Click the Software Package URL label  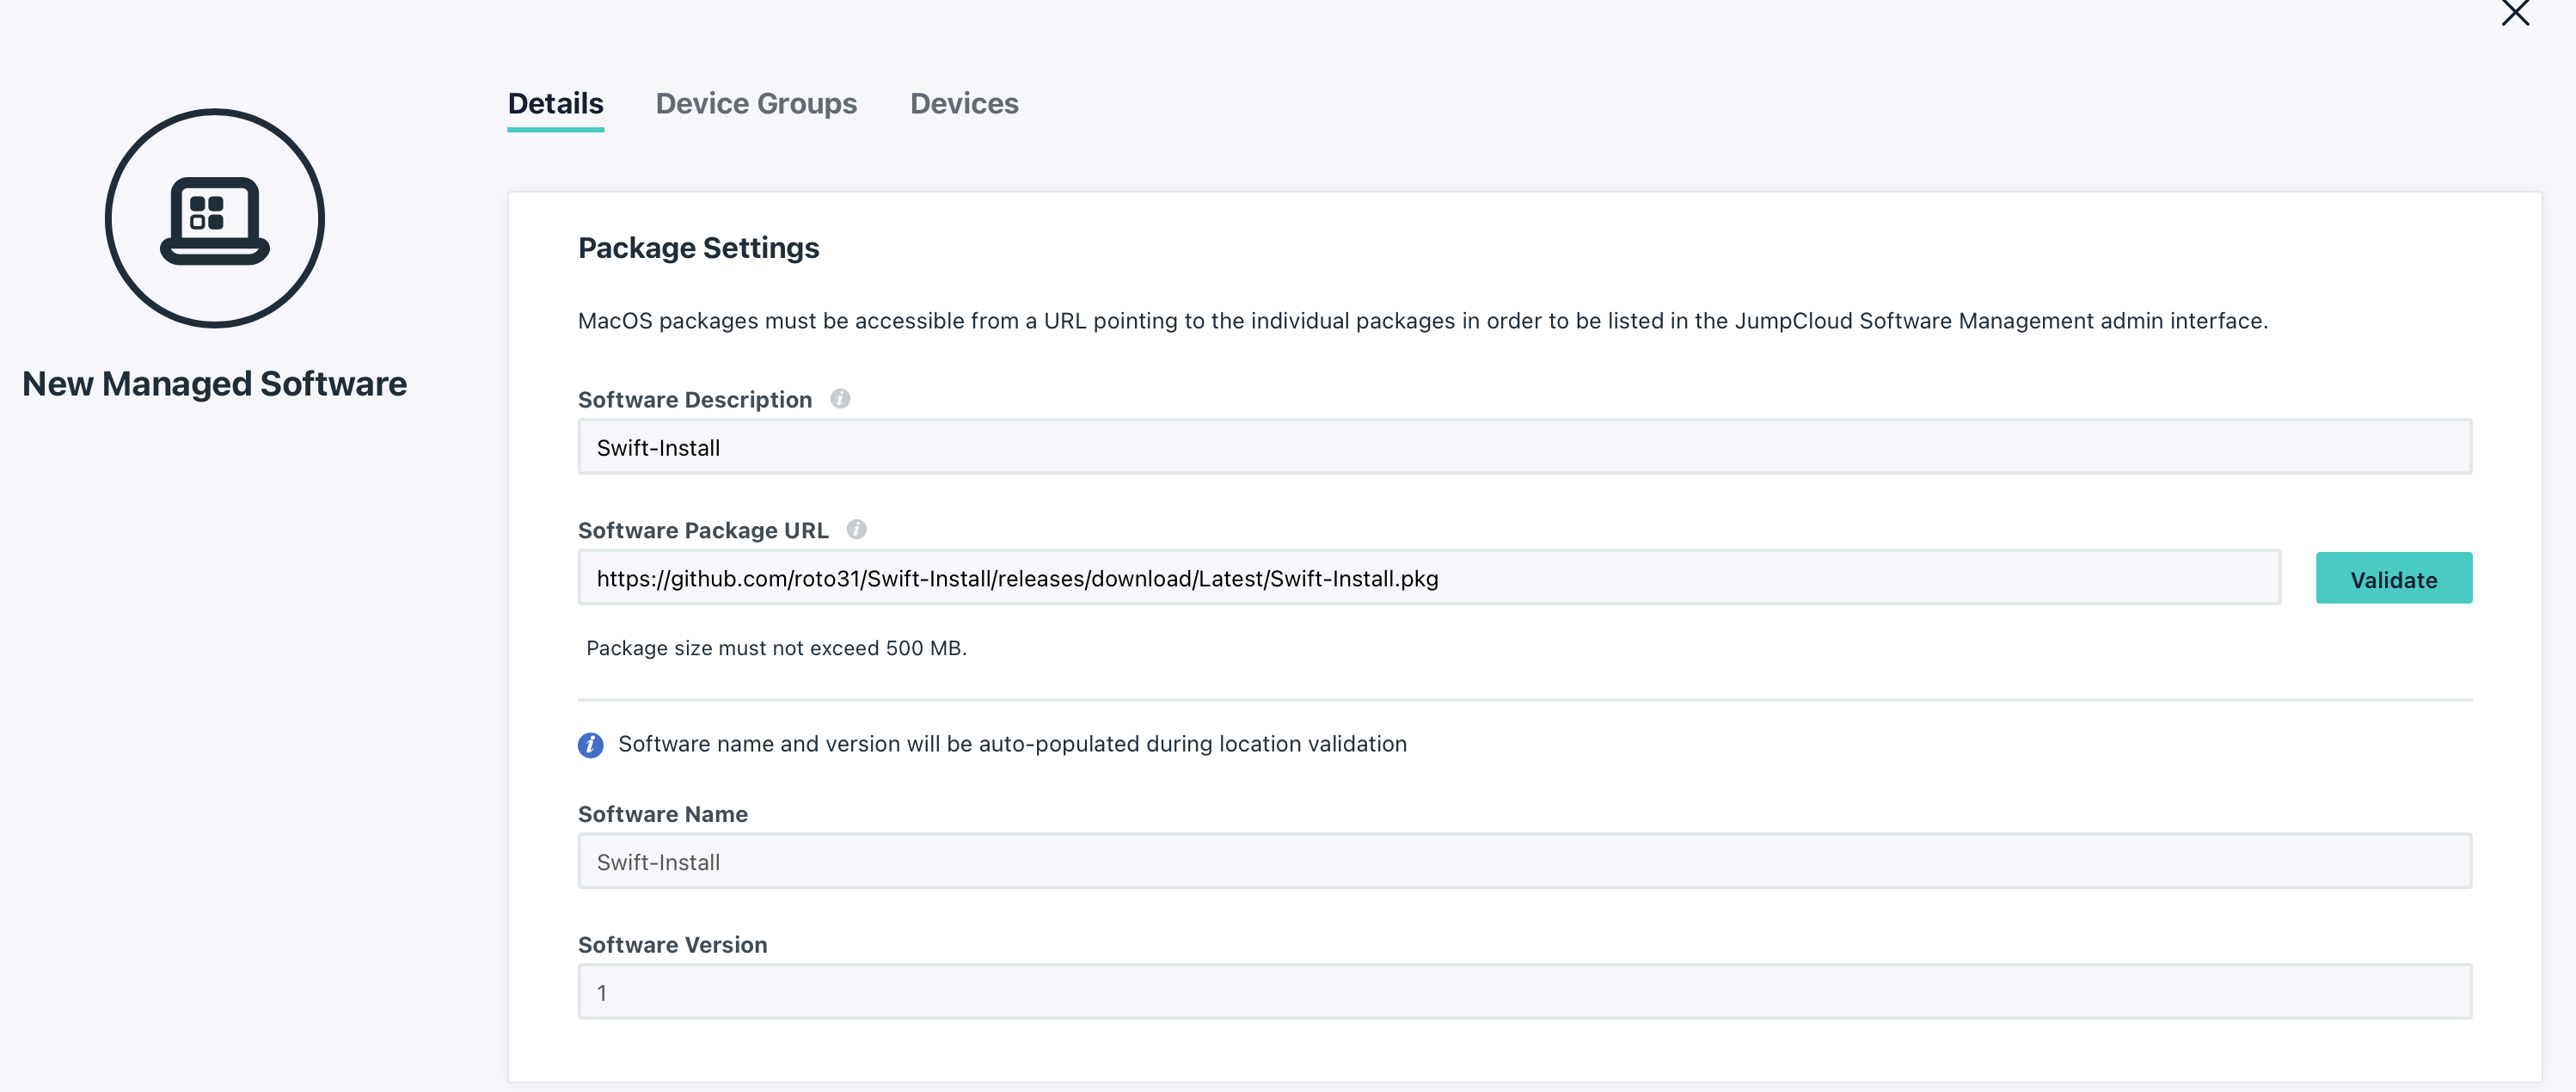(x=702, y=531)
